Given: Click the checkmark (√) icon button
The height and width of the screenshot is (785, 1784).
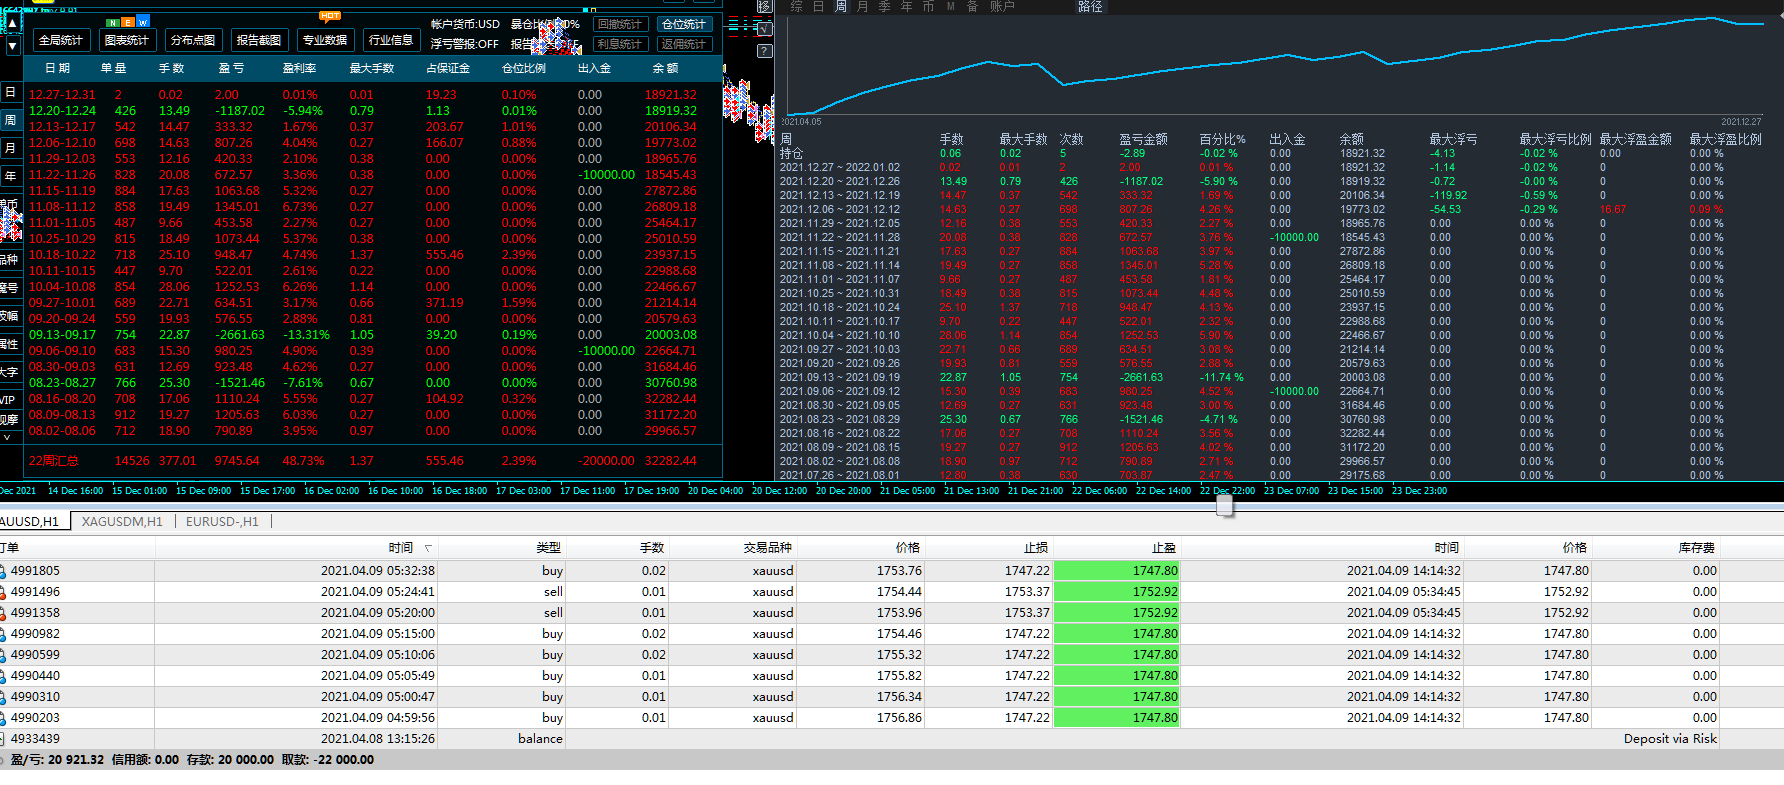Looking at the screenshot, I should click(x=764, y=29).
